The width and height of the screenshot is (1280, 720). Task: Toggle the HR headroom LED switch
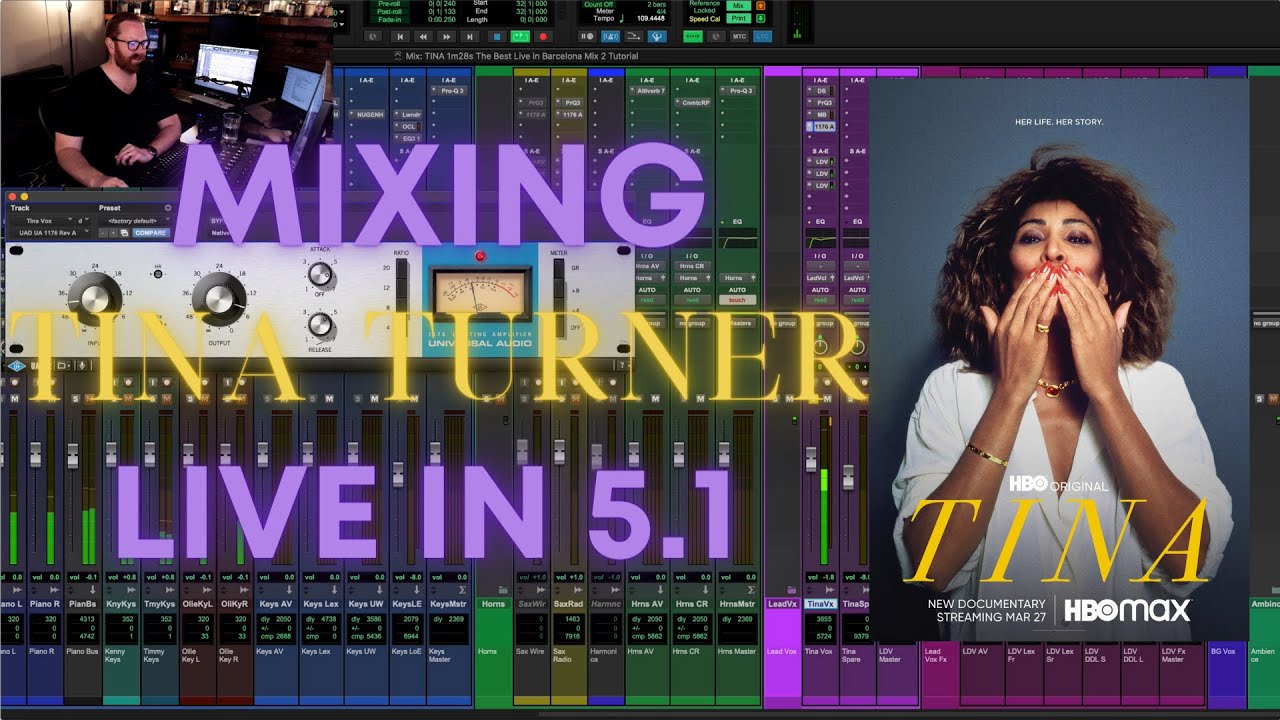click(x=158, y=274)
